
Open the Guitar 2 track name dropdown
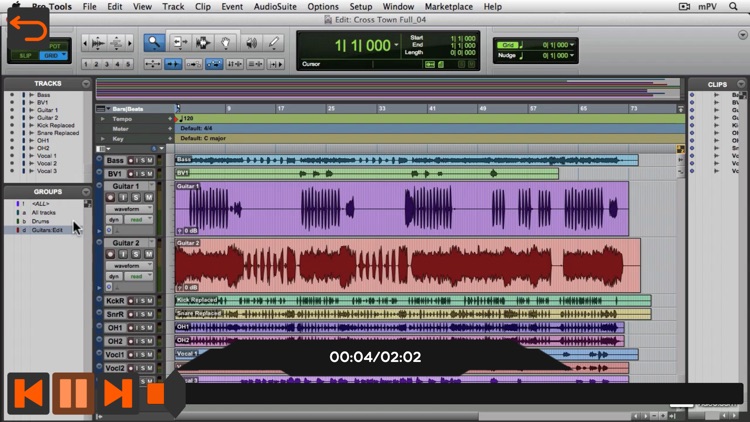click(152, 242)
